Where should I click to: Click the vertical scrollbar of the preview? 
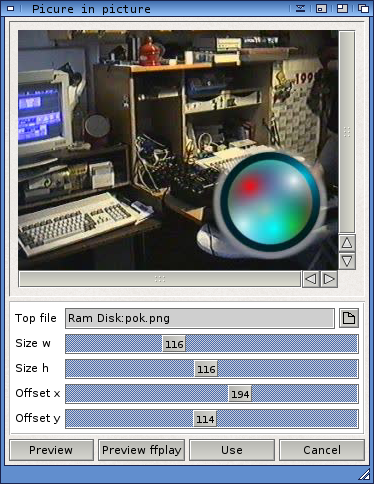[x=347, y=132]
